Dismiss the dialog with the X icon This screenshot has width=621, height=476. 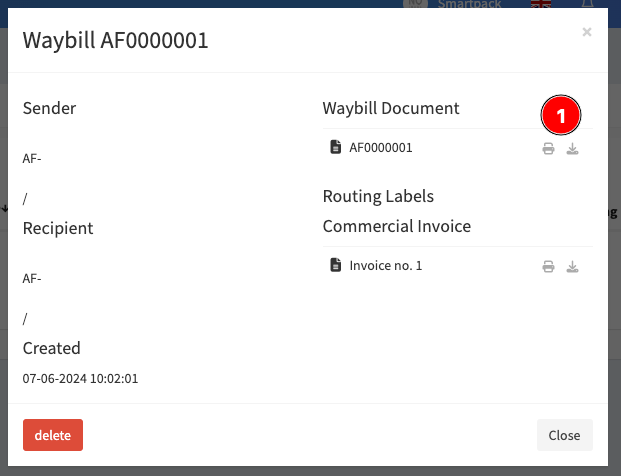[x=587, y=32]
